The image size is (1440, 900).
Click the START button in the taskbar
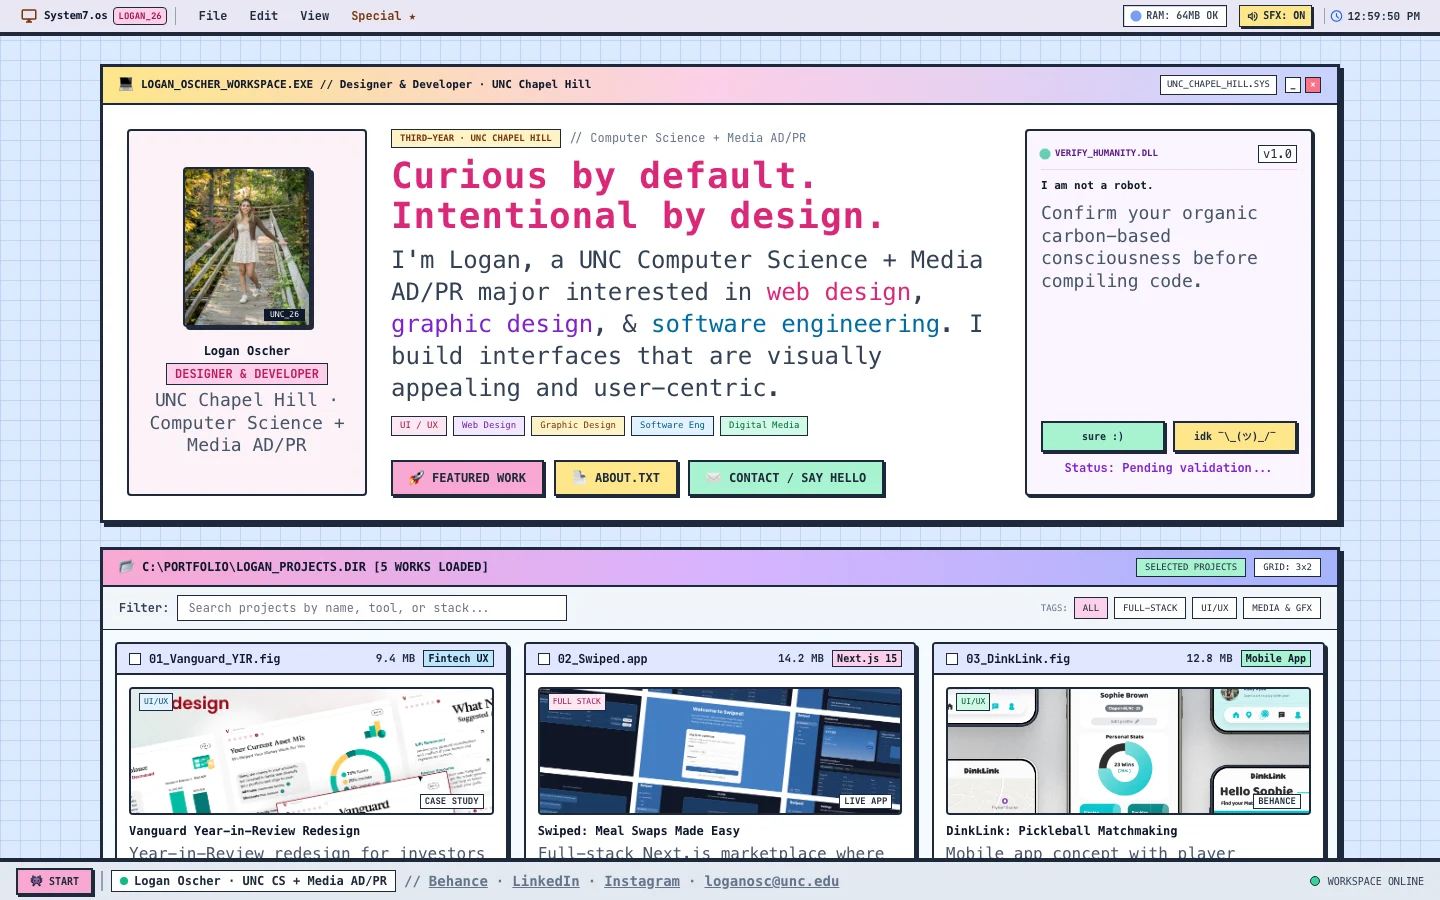[55, 881]
